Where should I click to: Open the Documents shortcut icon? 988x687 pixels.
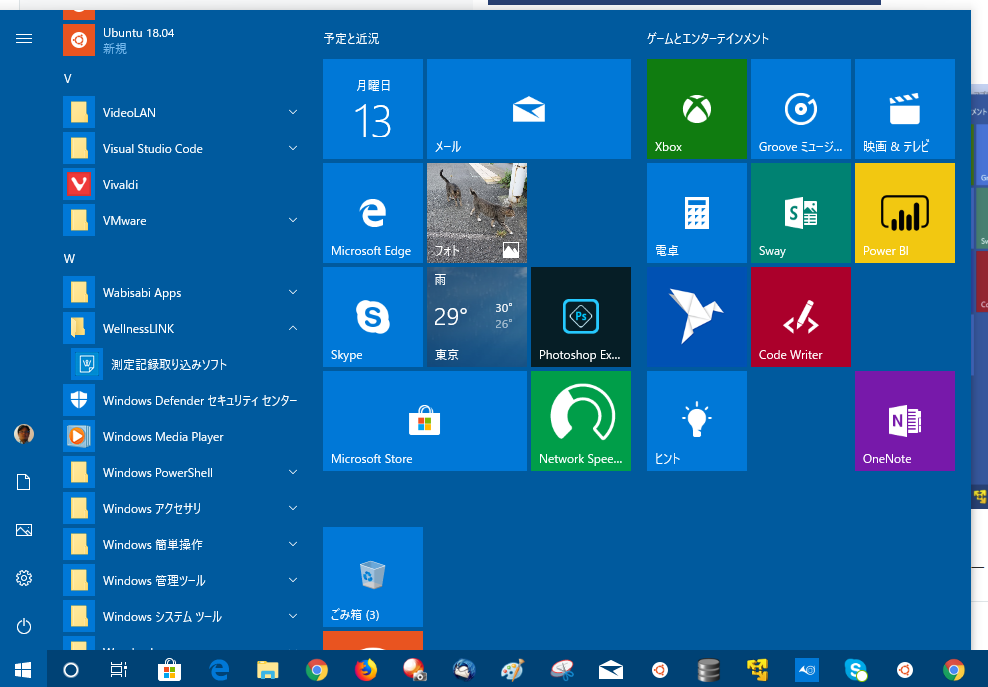tap(24, 482)
